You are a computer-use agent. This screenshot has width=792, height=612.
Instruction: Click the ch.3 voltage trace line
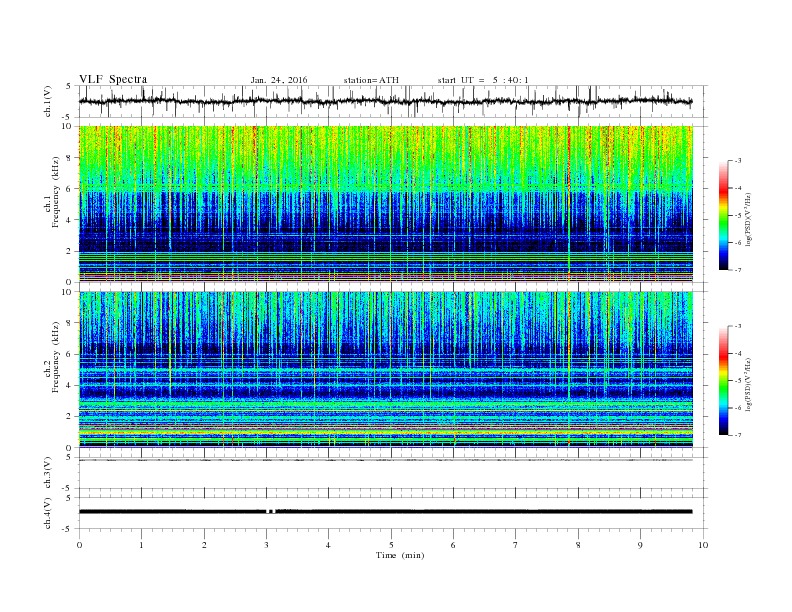pos(386,460)
